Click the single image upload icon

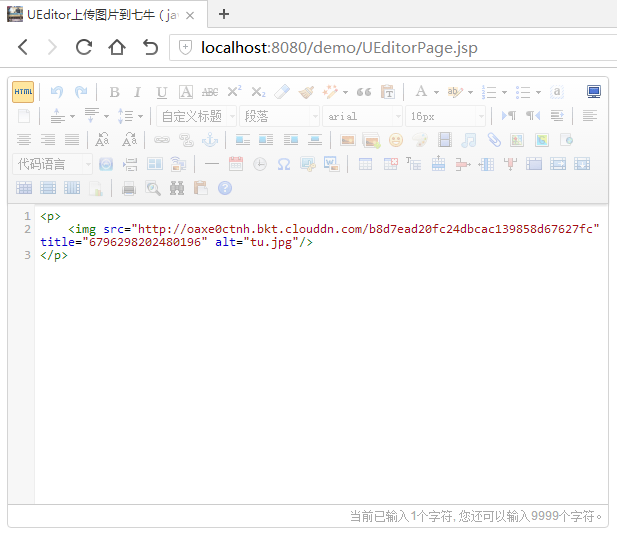[348, 140]
